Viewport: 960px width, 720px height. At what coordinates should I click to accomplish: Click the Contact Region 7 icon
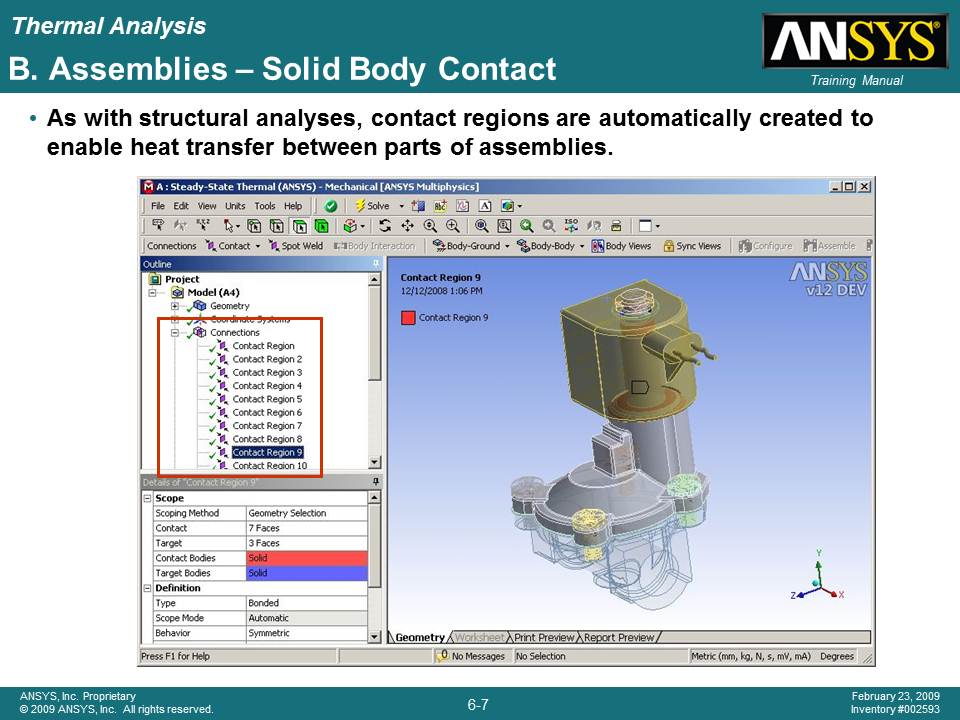click(x=223, y=426)
